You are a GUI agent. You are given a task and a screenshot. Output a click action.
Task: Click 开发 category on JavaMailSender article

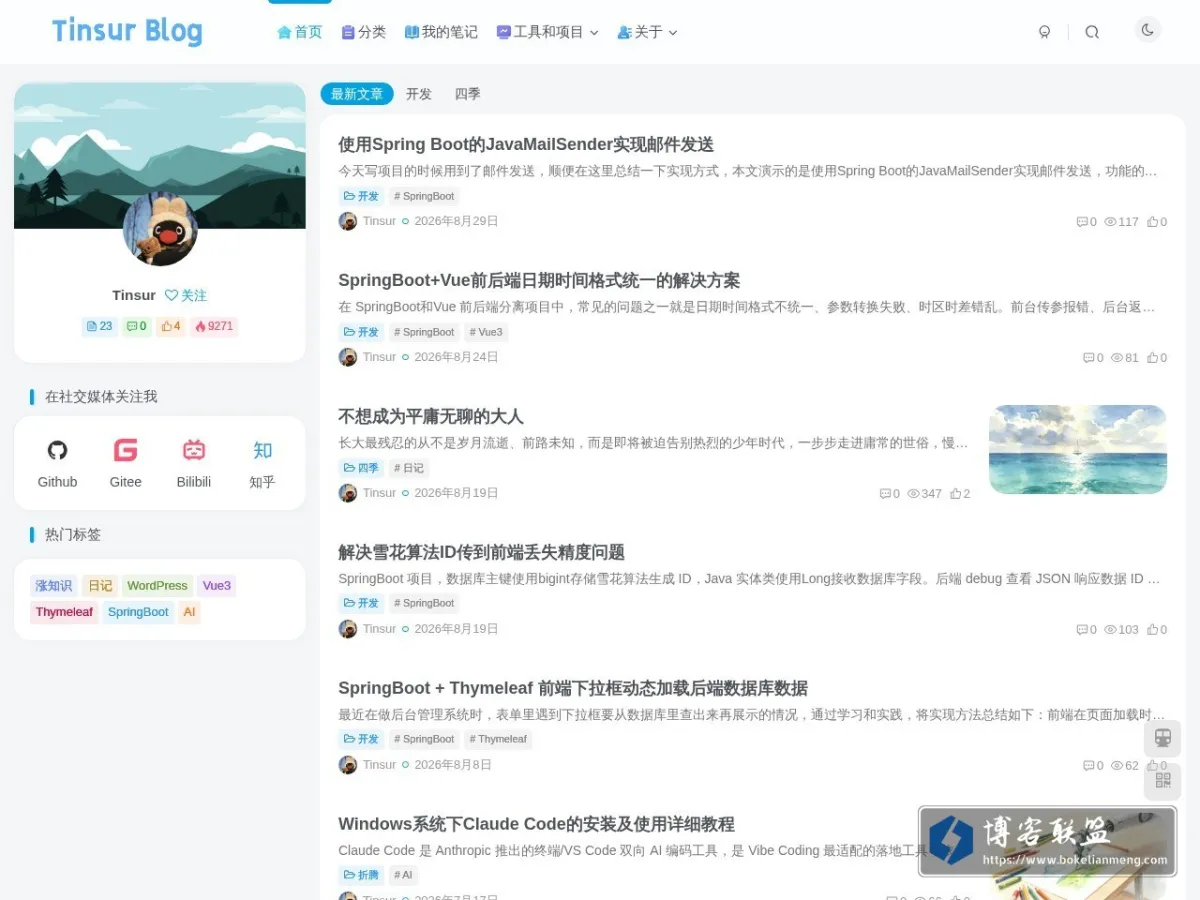[361, 196]
